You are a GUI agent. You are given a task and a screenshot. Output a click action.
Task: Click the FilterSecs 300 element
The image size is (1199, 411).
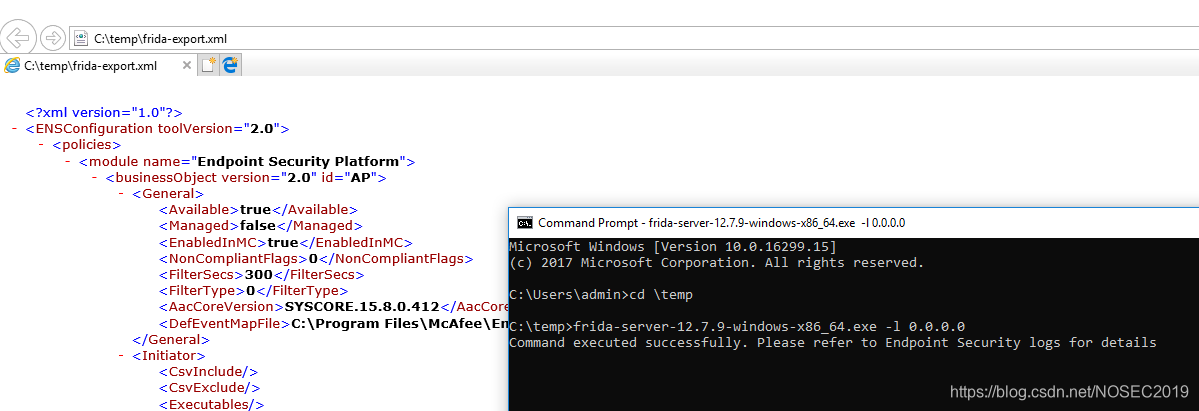262,275
